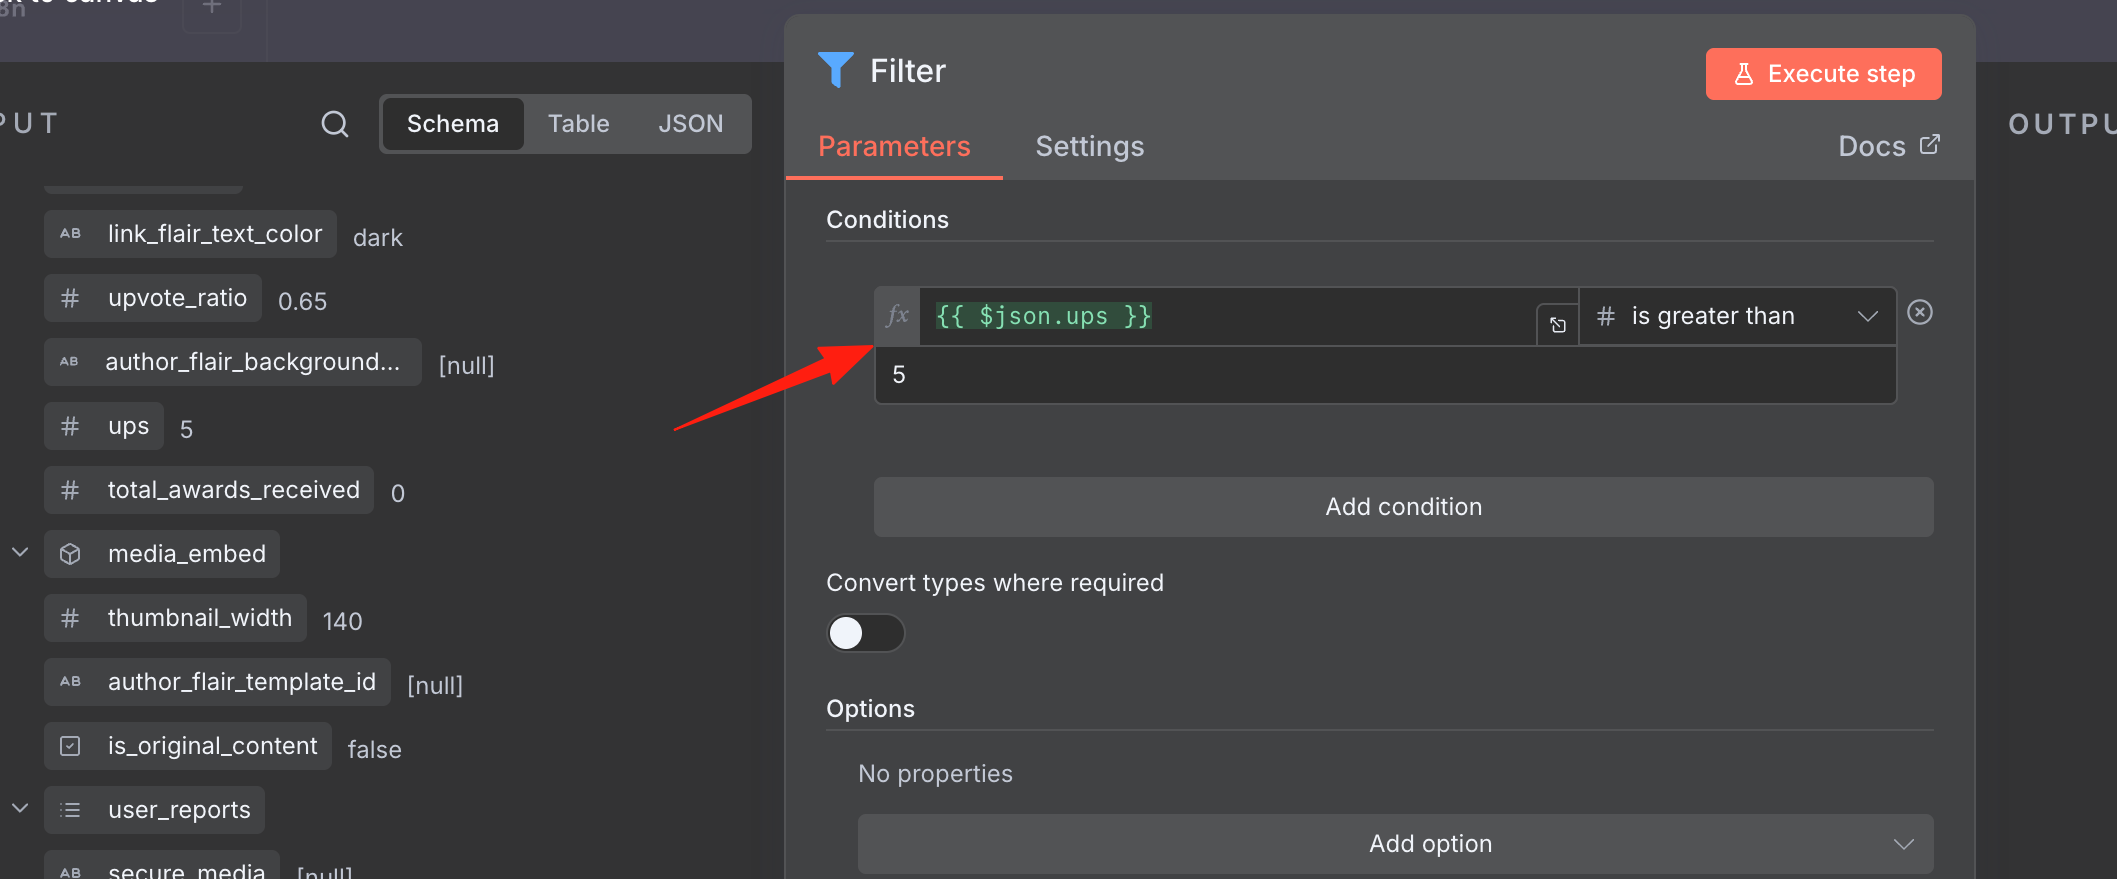Click the value field containing 5
The width and height of the screenshot is (2118, 880).
[x=1385, y=375]
